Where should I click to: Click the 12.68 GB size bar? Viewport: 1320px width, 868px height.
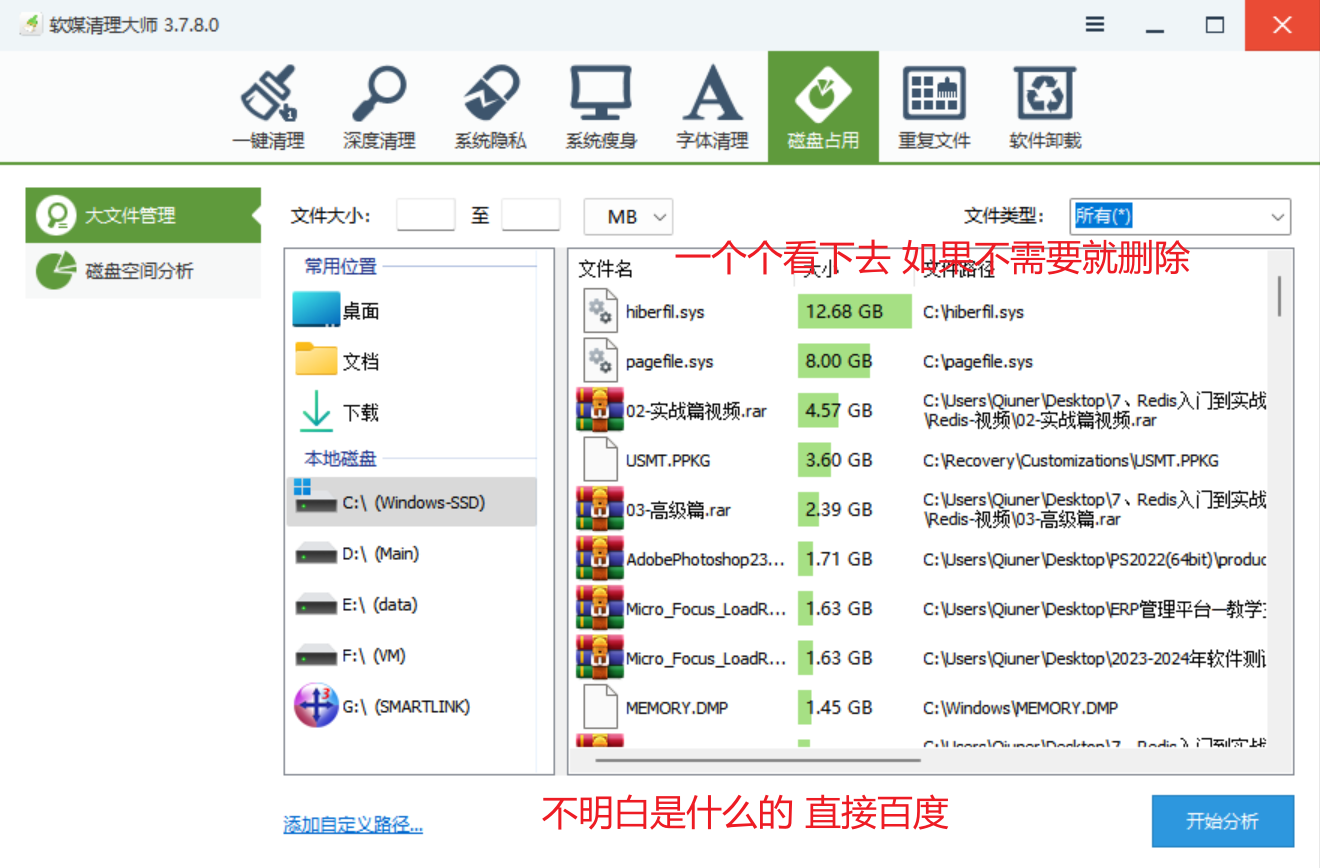(x=855, y=311)
